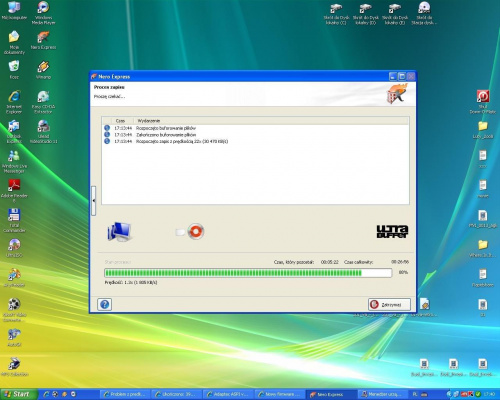
Task: Open Xilisoft Video Converter shortcut
Action: pos(14,310)
